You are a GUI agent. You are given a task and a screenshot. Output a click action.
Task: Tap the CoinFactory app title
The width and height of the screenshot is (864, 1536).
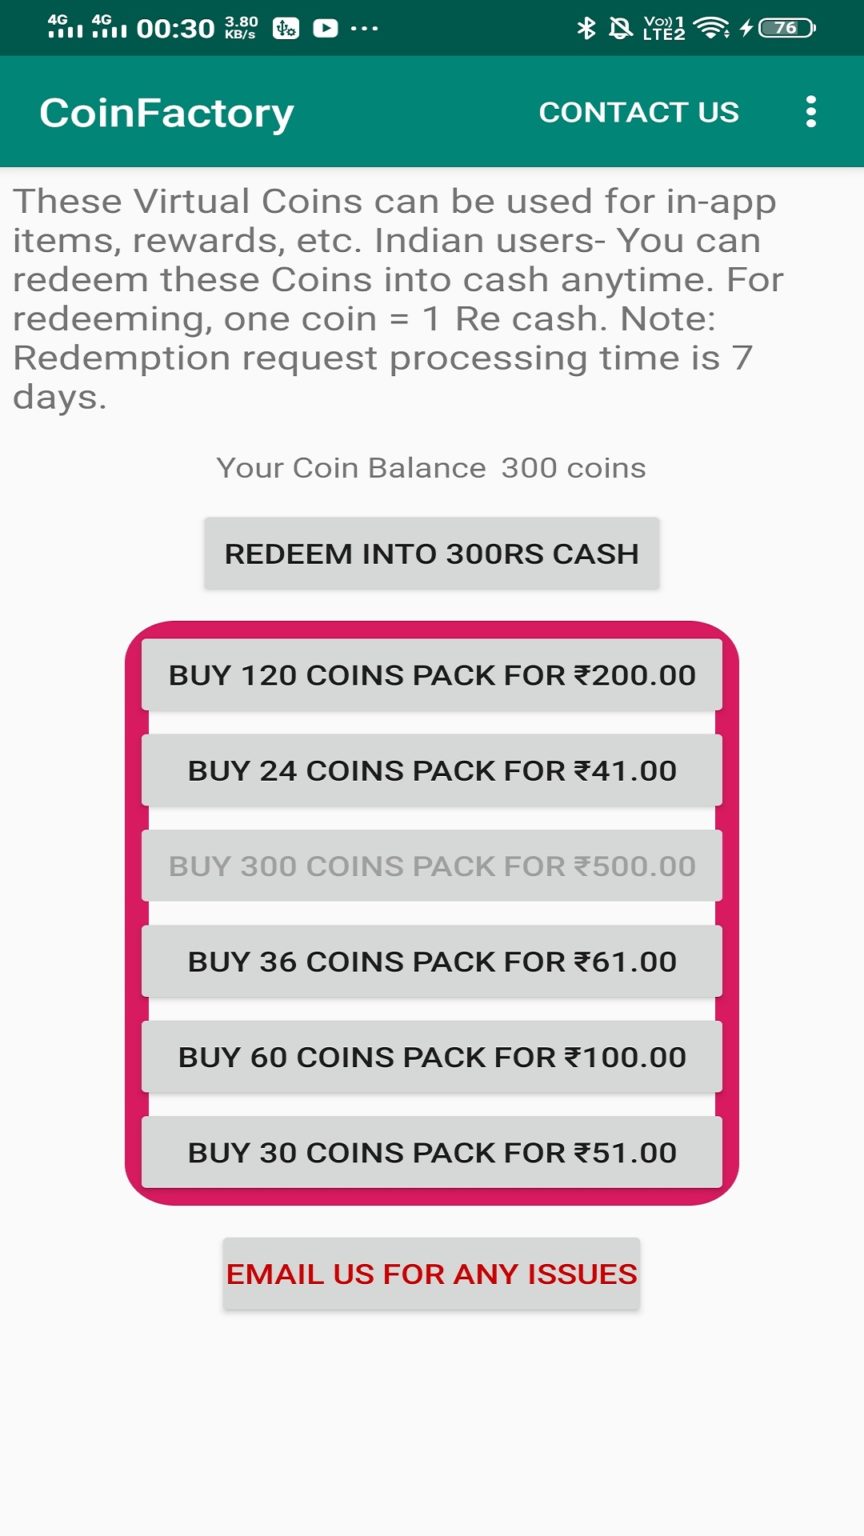point(166,112)
